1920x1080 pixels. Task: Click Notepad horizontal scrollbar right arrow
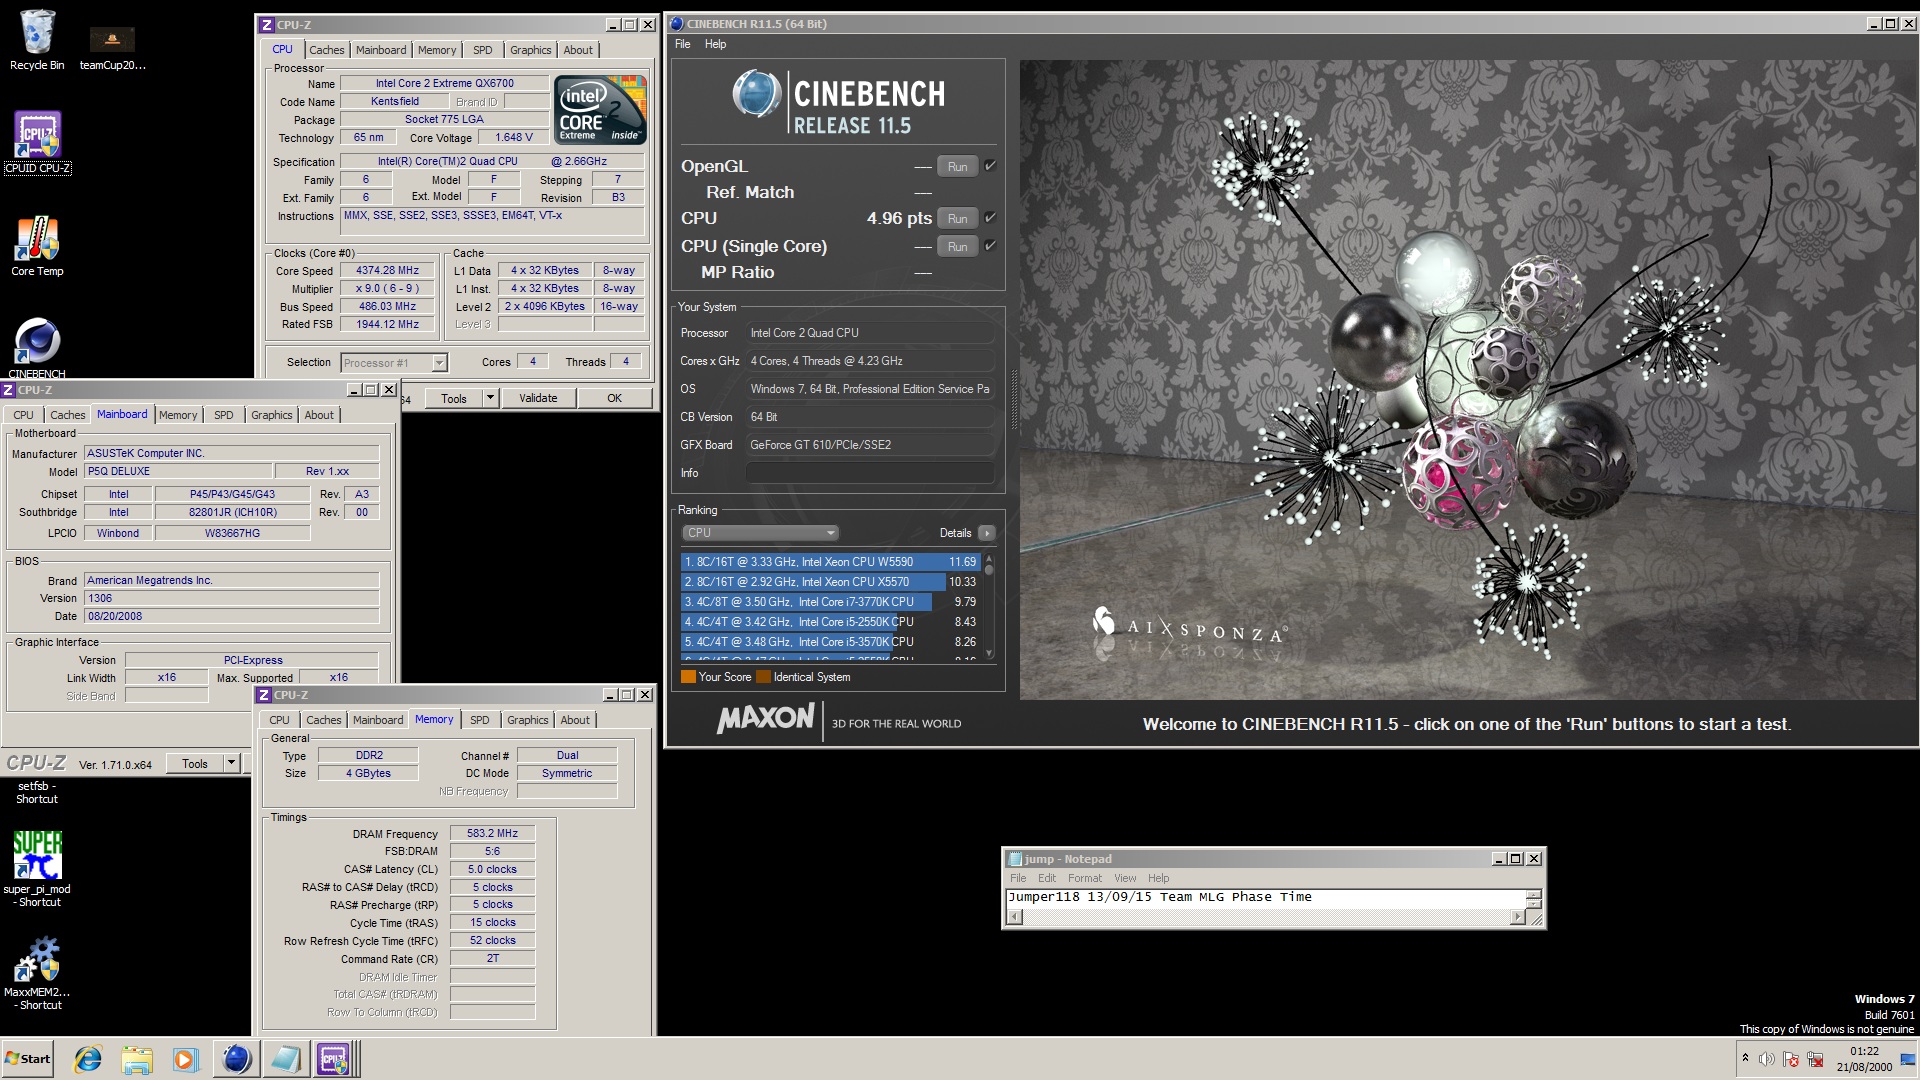[x=1518, y=917]
